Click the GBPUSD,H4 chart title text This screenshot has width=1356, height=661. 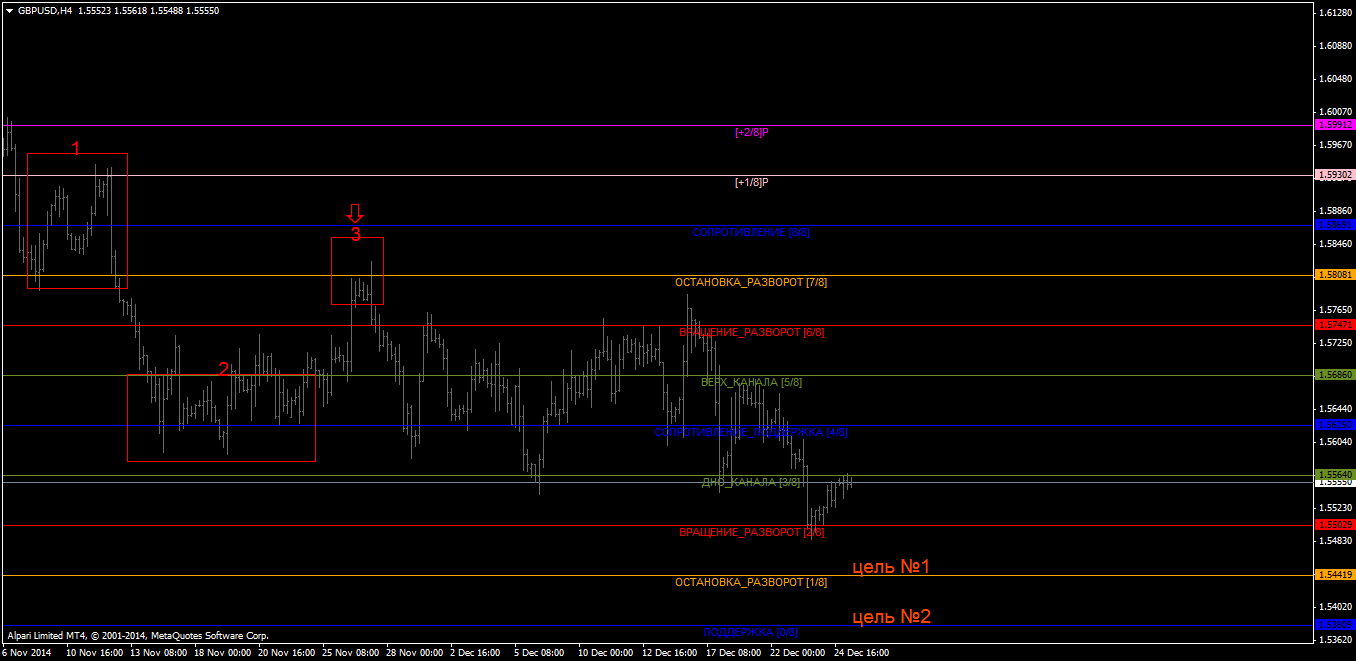[45, 10]
